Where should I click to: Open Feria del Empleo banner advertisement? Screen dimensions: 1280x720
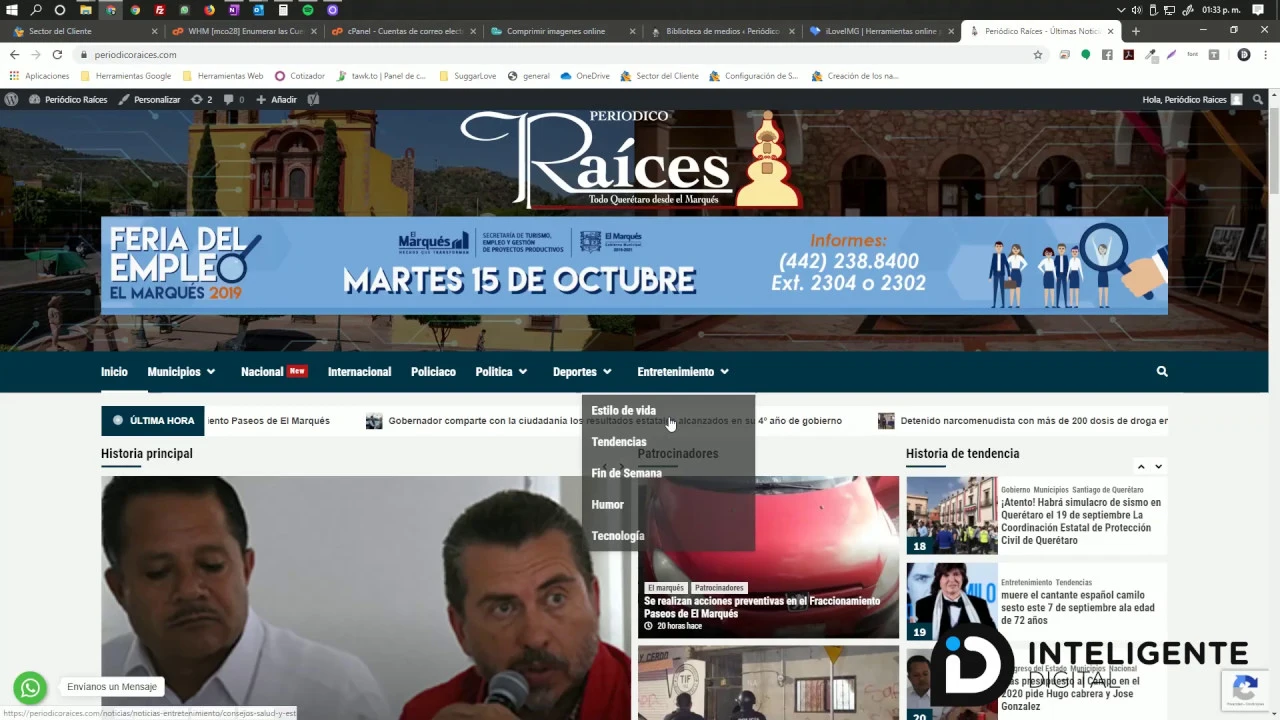click(x=634, y=265)
